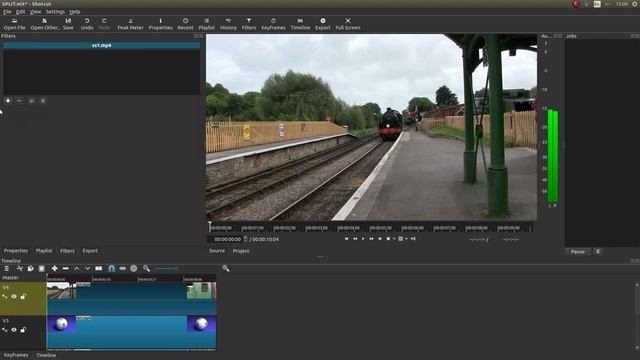
Task: Append clip to track using plus icon
Action: 54,268
